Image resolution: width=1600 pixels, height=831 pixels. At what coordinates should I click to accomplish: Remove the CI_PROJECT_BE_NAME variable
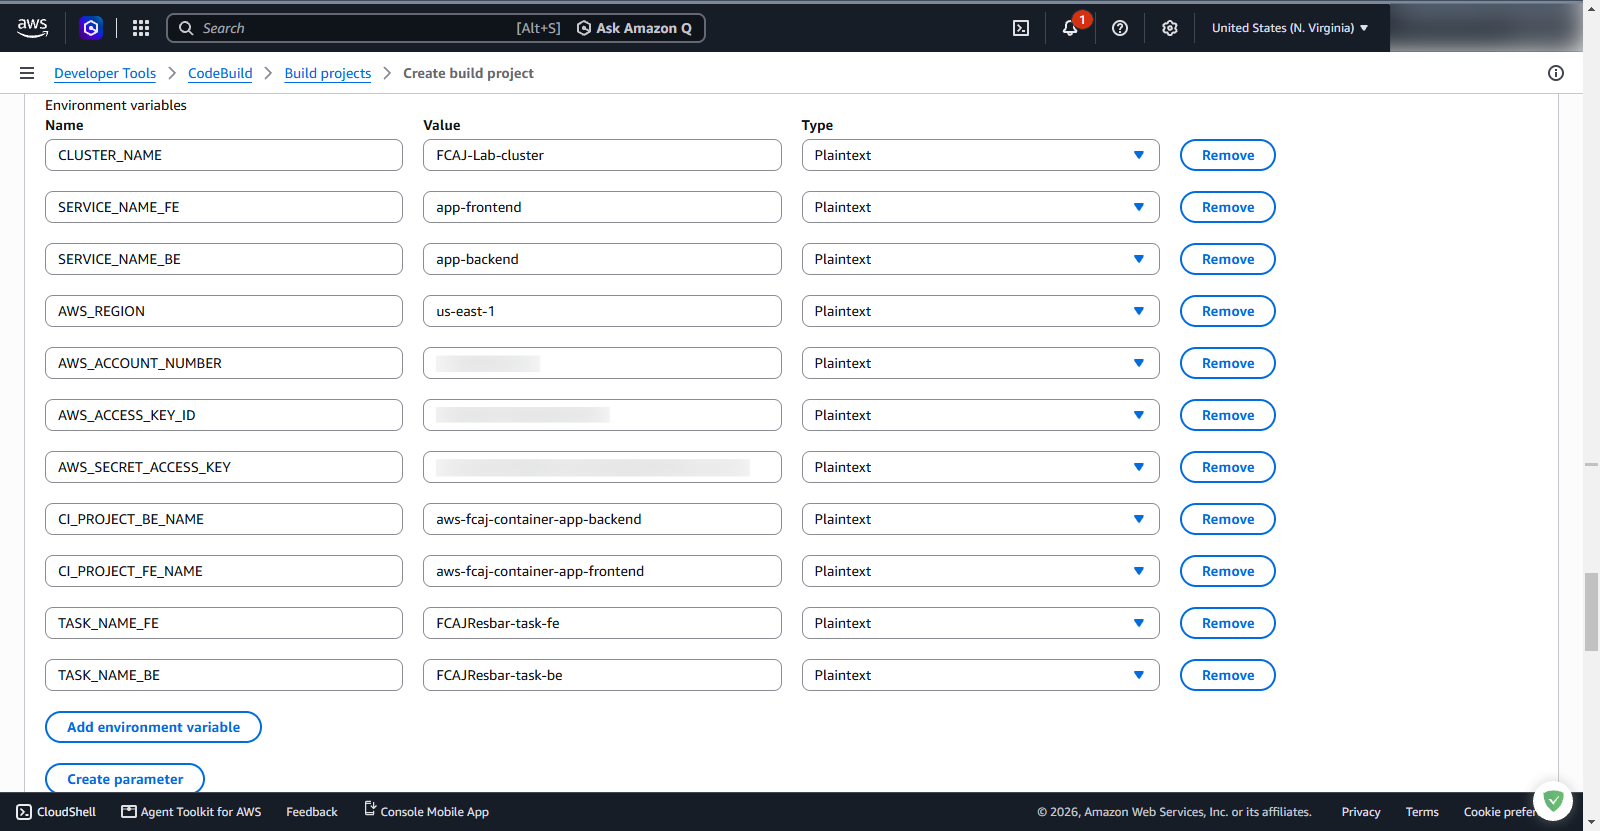click(1228, 519)
